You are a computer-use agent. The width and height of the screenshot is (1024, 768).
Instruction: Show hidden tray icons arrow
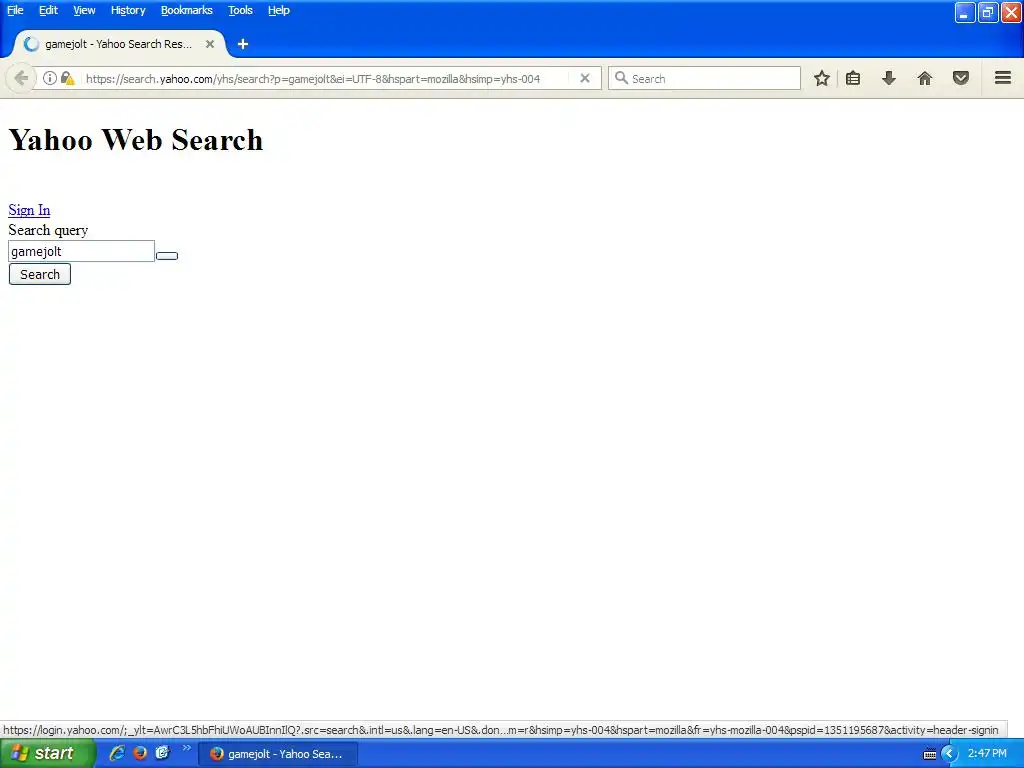pos(950,754)
